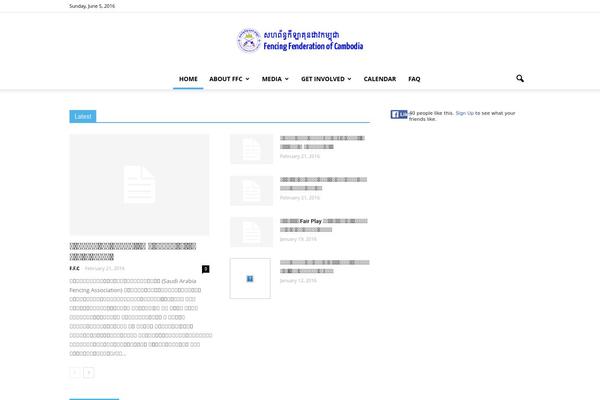Screen dimensions: 600x400
Task: Click the Facebook Like button
Action: pos(399,114)
